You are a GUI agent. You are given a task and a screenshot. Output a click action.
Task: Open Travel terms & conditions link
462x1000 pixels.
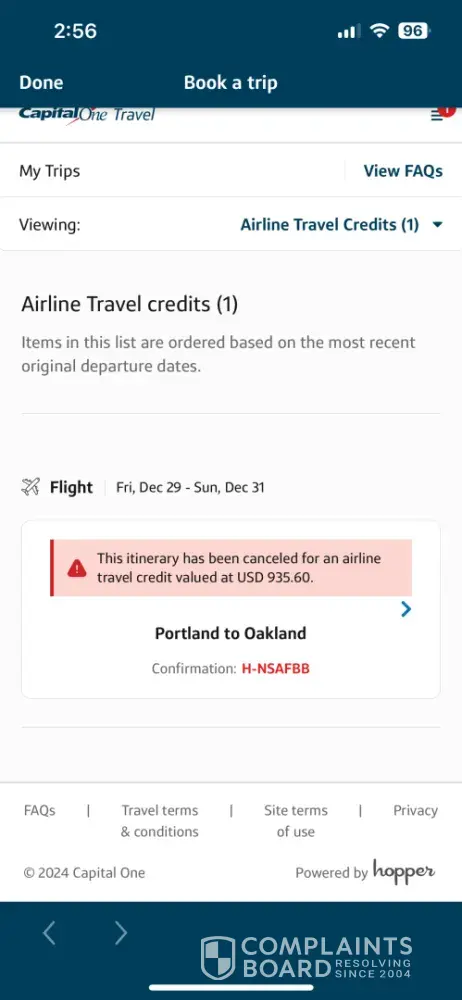tap(160, 821)
